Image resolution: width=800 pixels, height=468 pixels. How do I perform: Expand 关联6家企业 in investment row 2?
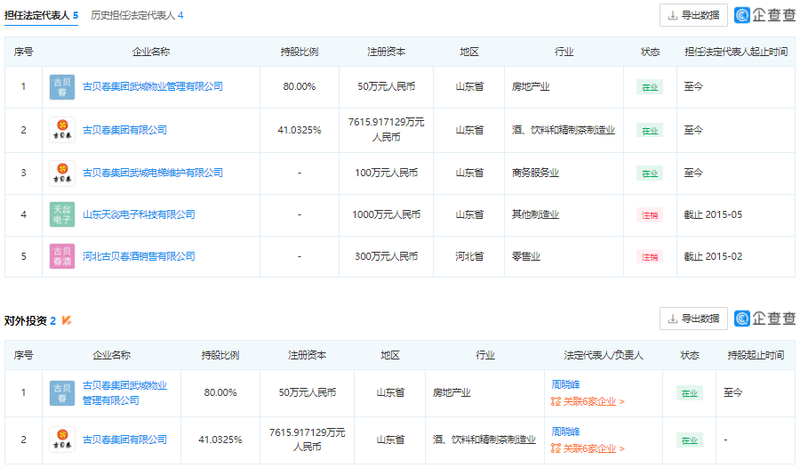coord(588,449)
